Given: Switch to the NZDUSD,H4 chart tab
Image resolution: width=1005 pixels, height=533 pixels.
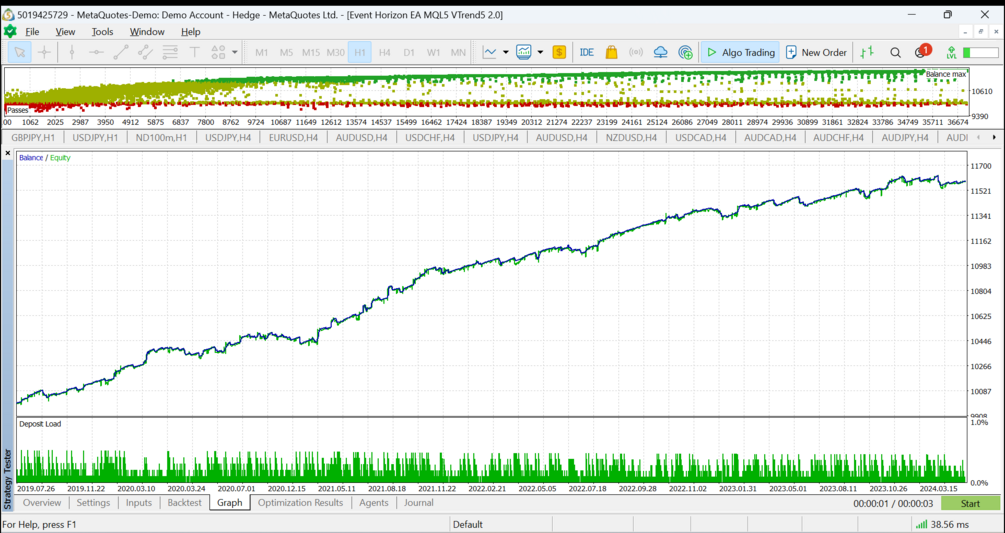Looking at the screenshot, I should tap(631, 137).
